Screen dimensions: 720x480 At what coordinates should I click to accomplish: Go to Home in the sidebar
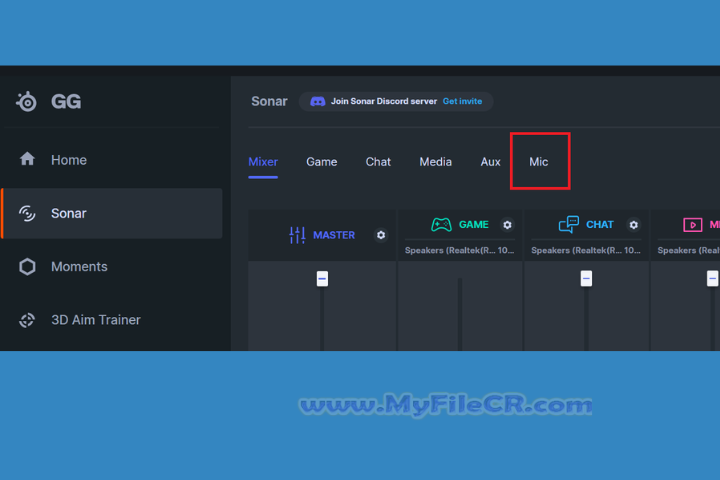(112, 160)
